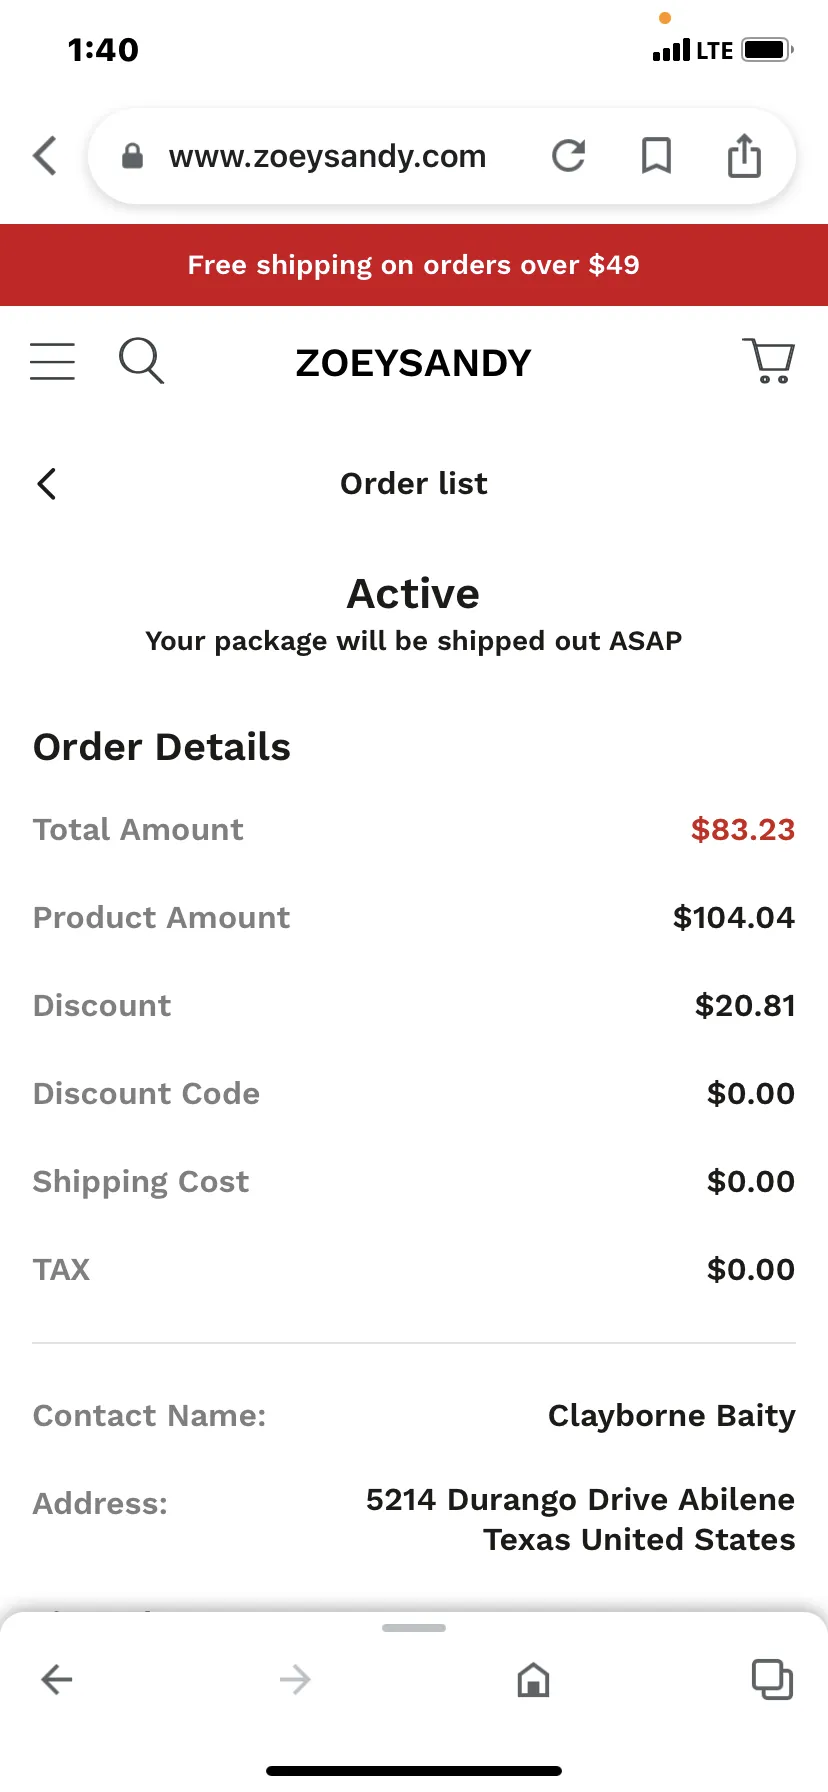Tap the browser back chevron beside address bar

45,156
